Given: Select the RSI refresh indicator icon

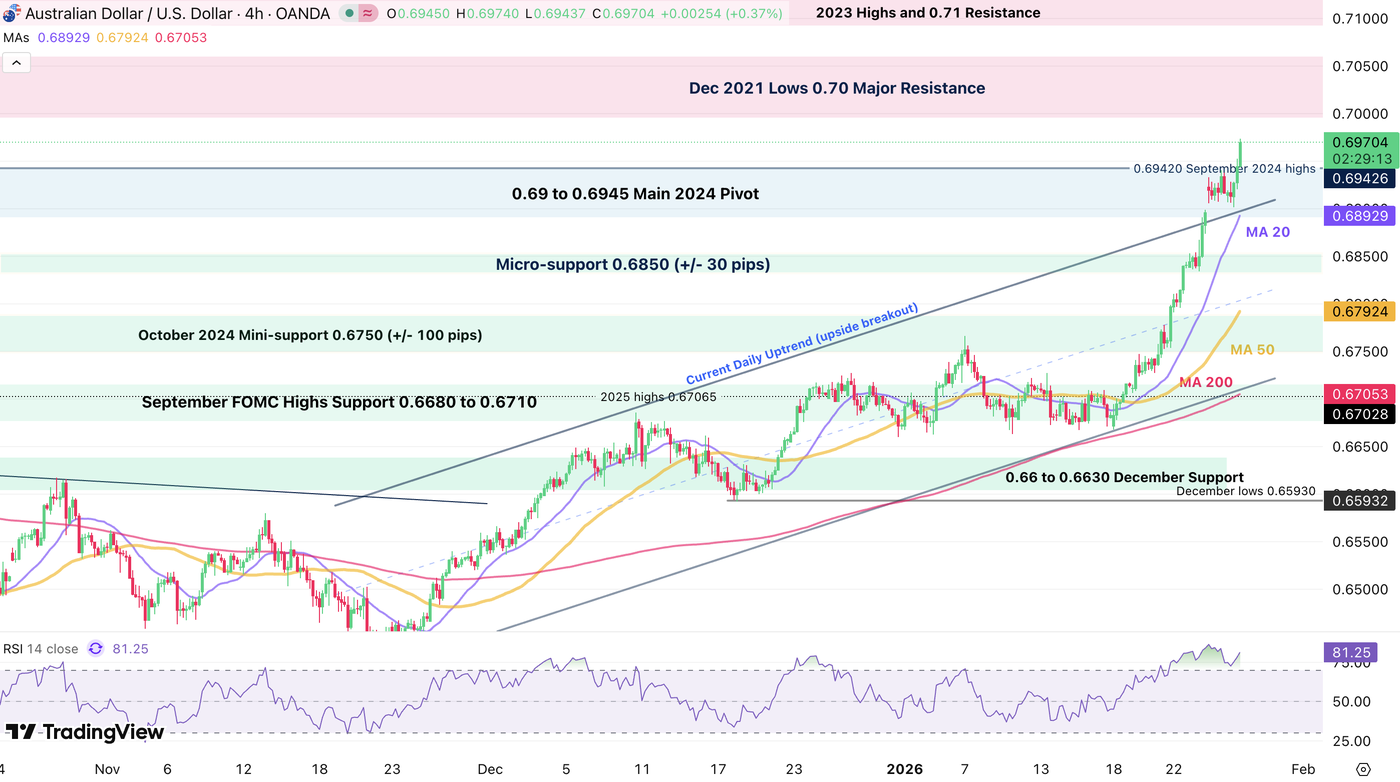Looking at the screenshot, I should click(x=95, y=649).
